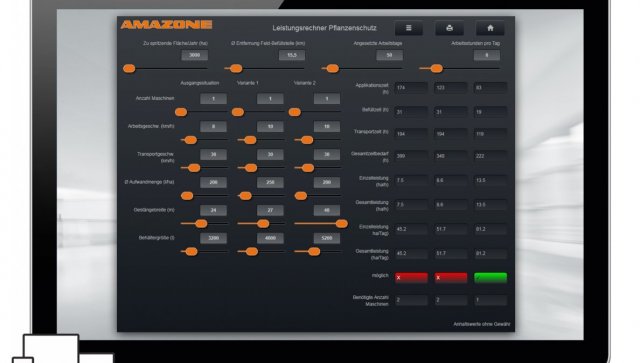
Task: Click the field distance slider handle
Action: coord(236,69)
